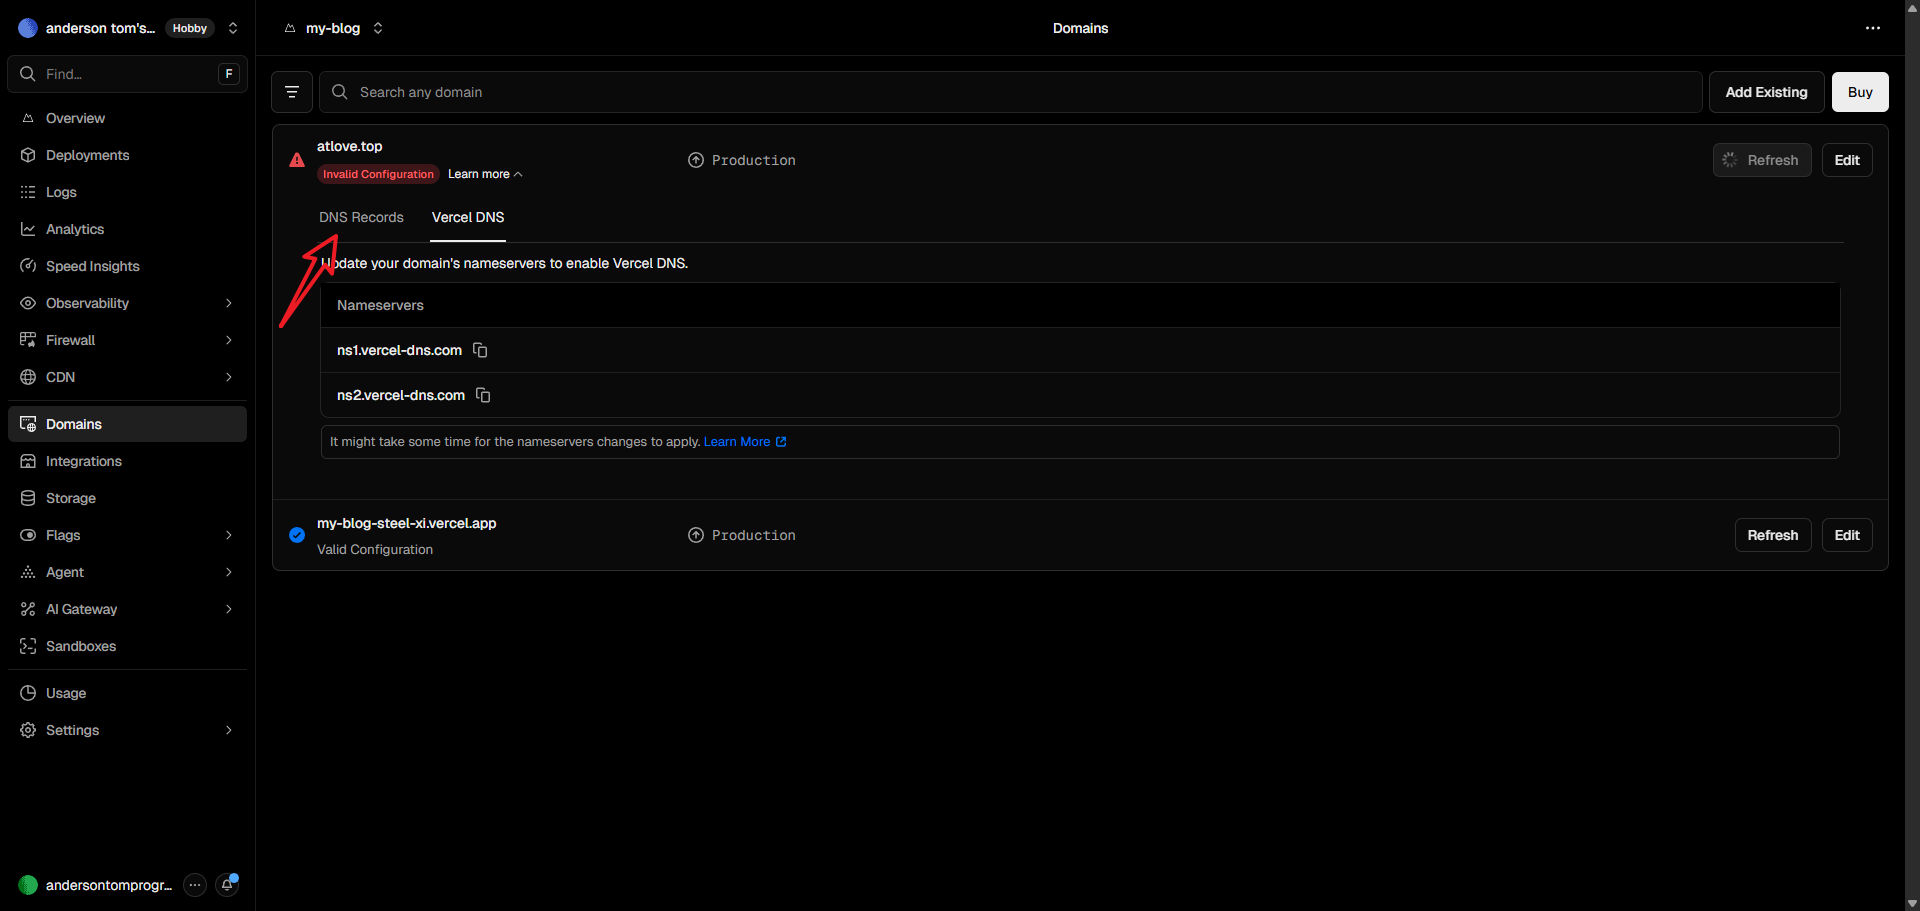Viewport: 1920px width, 911px height.
Task: Click the ns2.vercel-dns.com nameserver text
Action: click(401, 395)
